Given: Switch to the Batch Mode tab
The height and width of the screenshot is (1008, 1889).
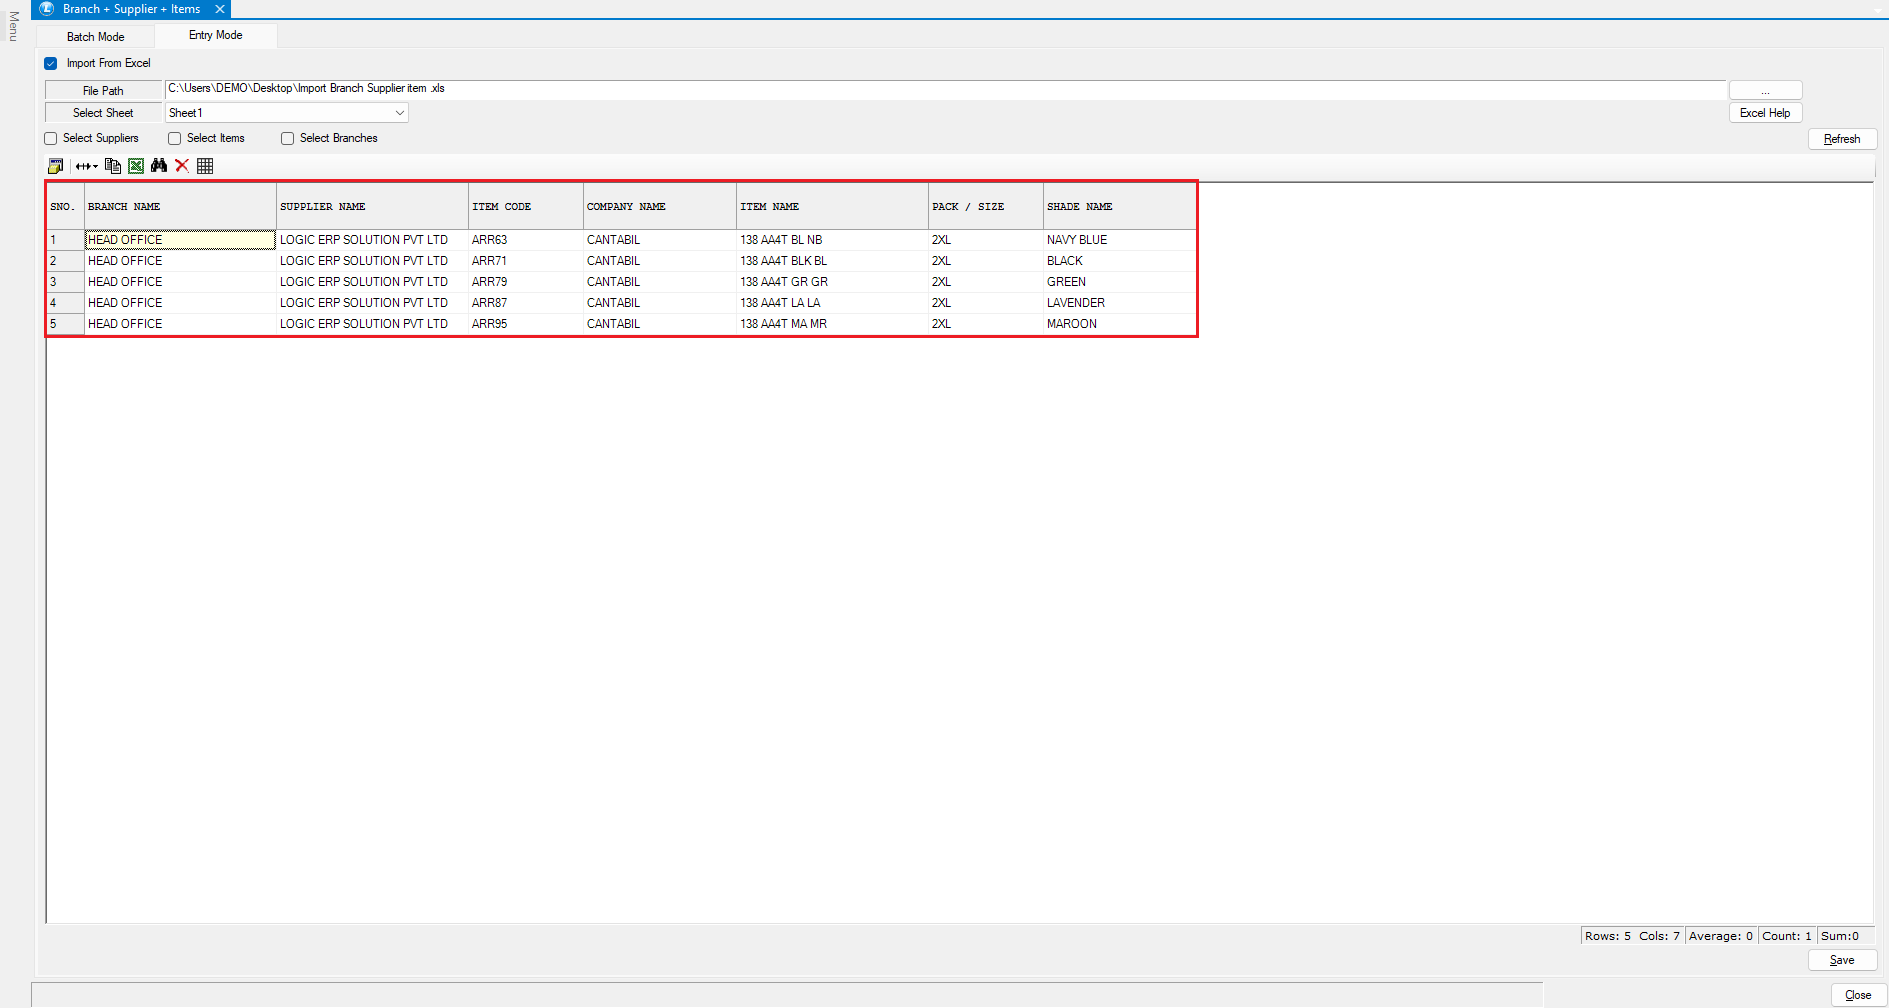Looking at the screenshot, I should point(96,37).
